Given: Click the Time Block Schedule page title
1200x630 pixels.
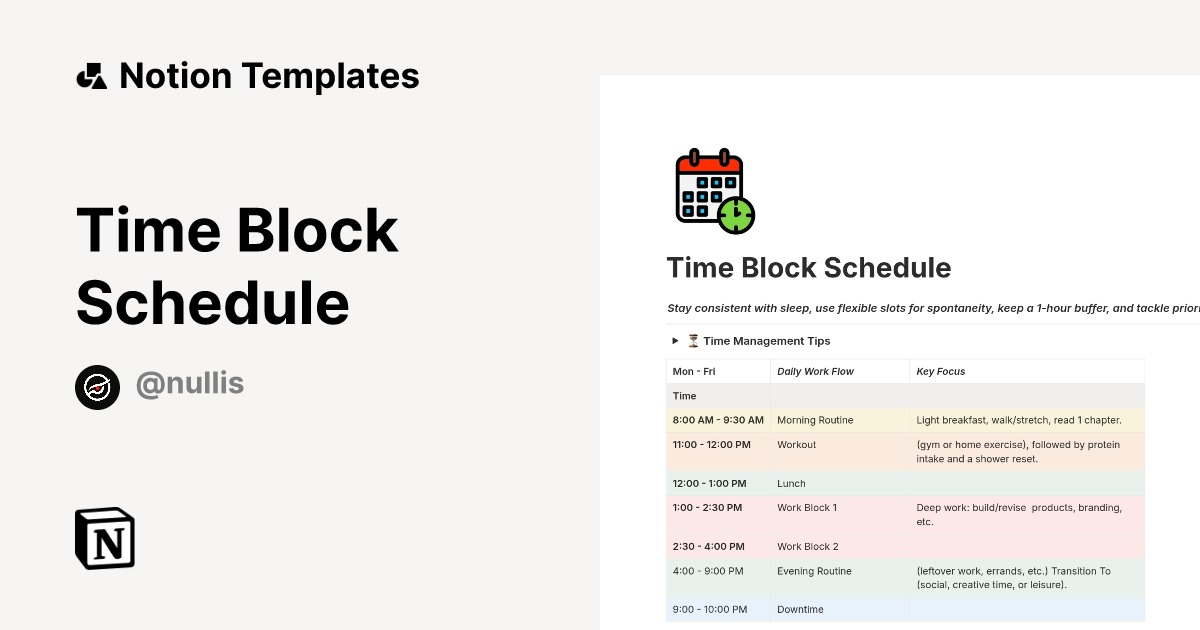Looking at the screenshot, I should (808, 267).
